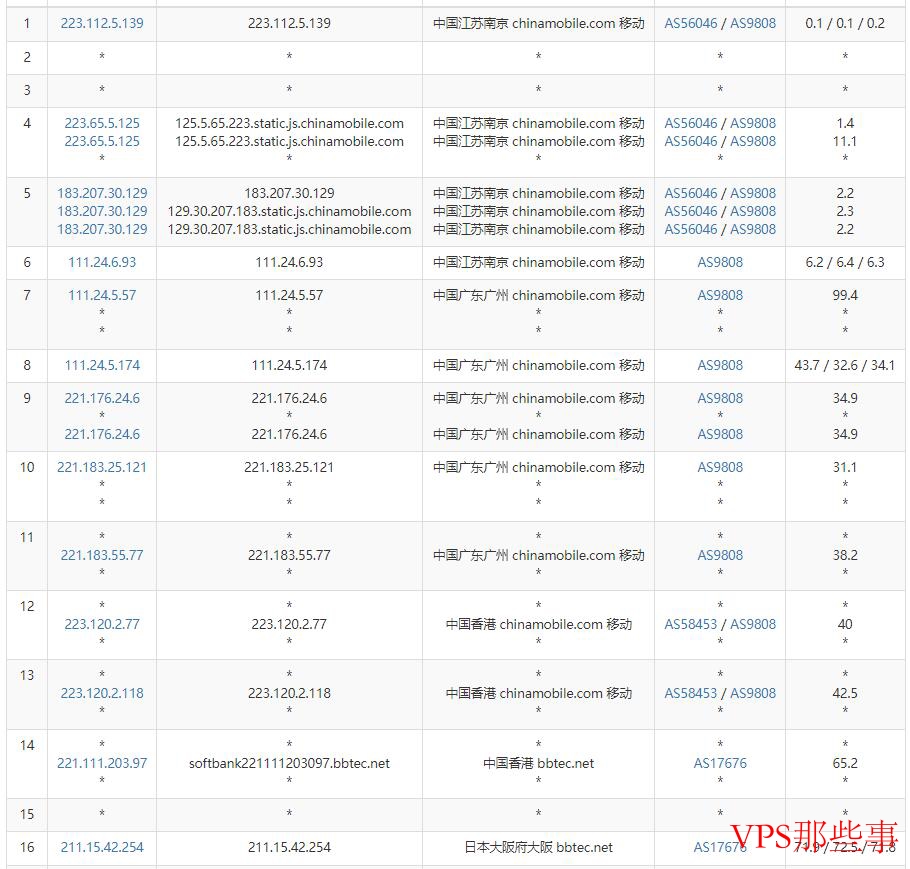This screenshot has height=869, width=910.
Task: Select hostname softbank221111203097.bbtec.net
Action: (289, 763)
